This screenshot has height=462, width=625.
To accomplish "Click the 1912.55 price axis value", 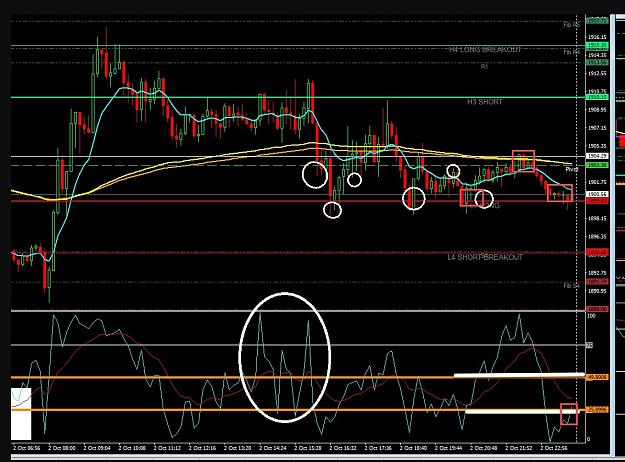I will 597,73.
